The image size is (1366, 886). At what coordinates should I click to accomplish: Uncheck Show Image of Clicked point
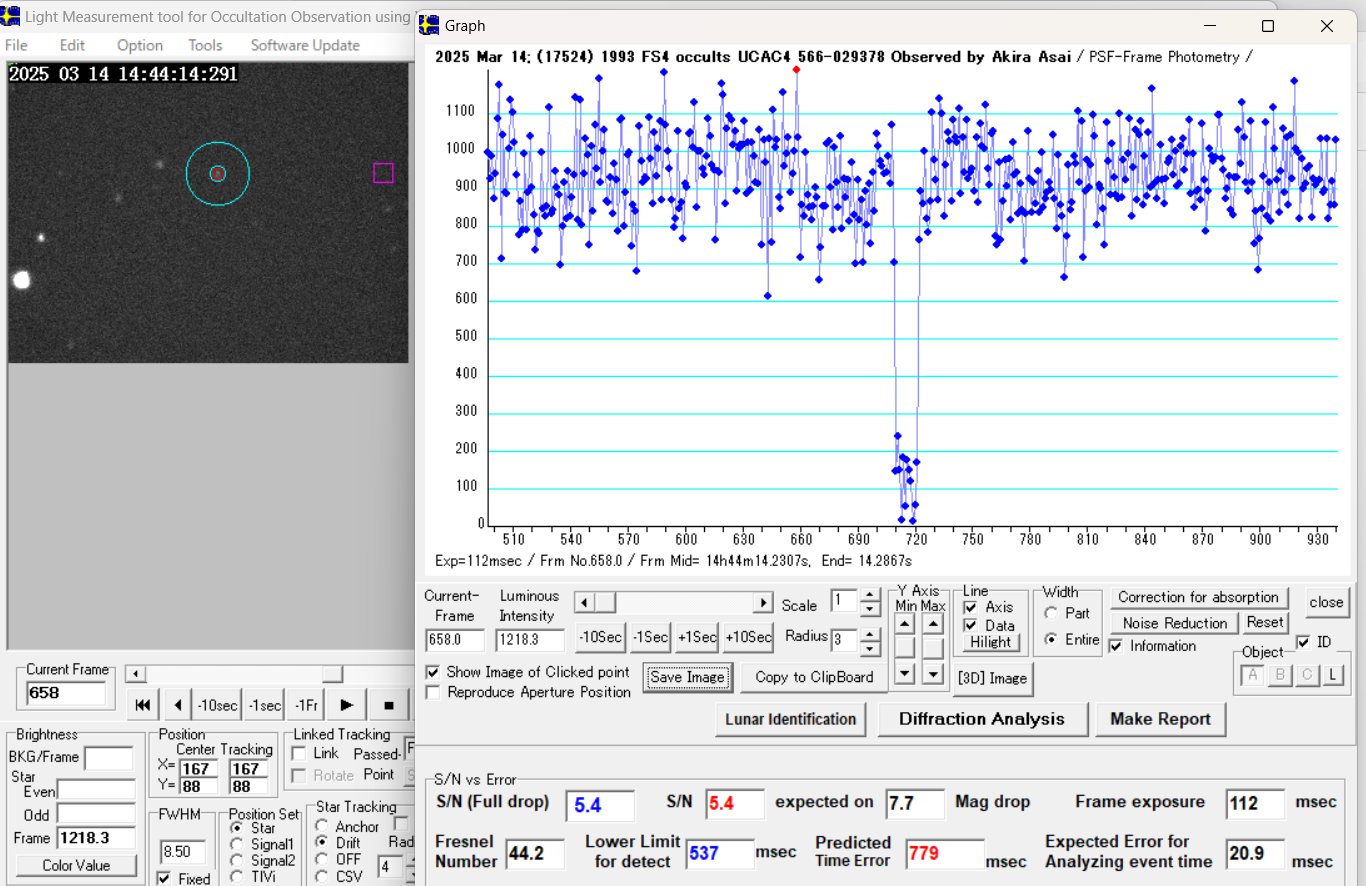pos(433,672)
